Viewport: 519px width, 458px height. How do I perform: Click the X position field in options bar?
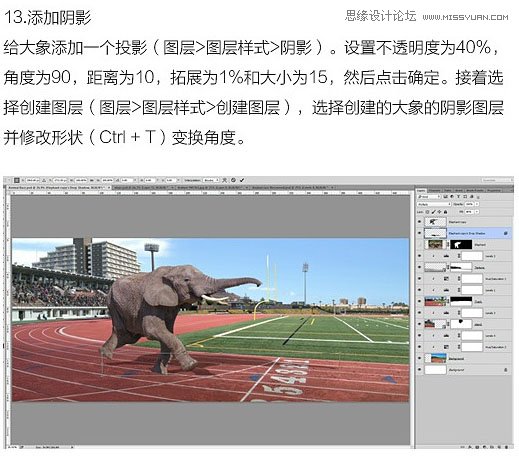pos(33,180)
